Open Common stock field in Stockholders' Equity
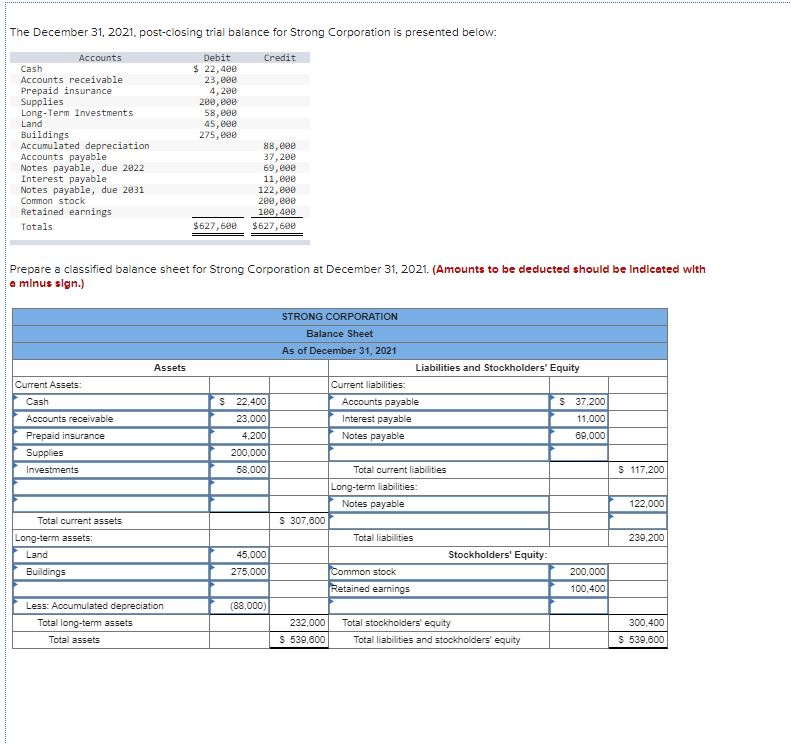 pos(439,572)
